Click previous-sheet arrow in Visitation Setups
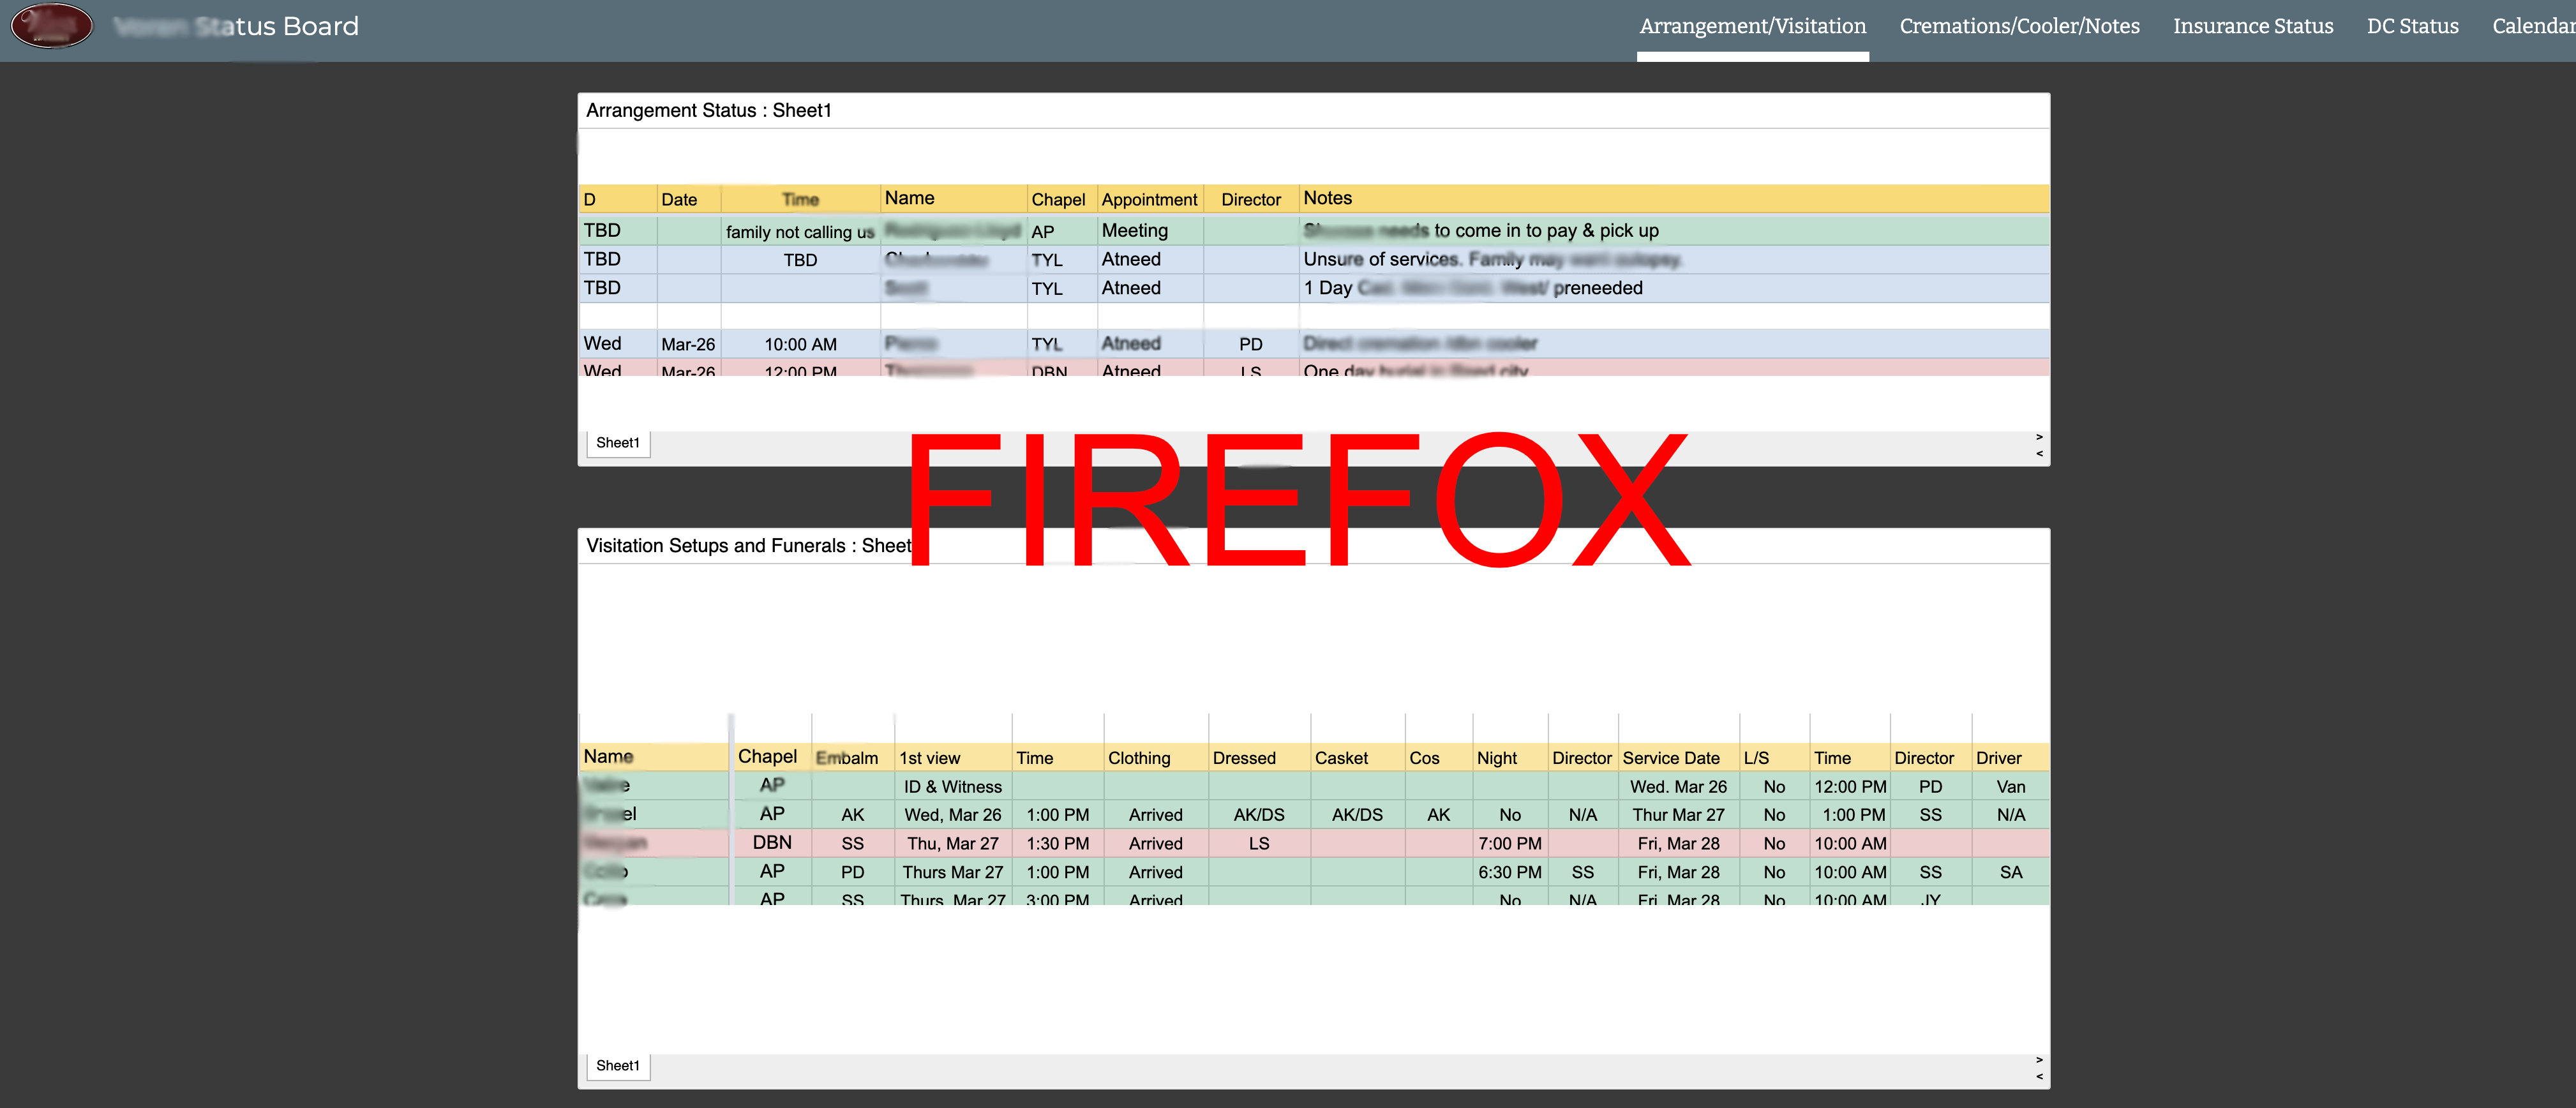Viewport: 2576px width, 1108px height. click(x=2039, y=1077)
